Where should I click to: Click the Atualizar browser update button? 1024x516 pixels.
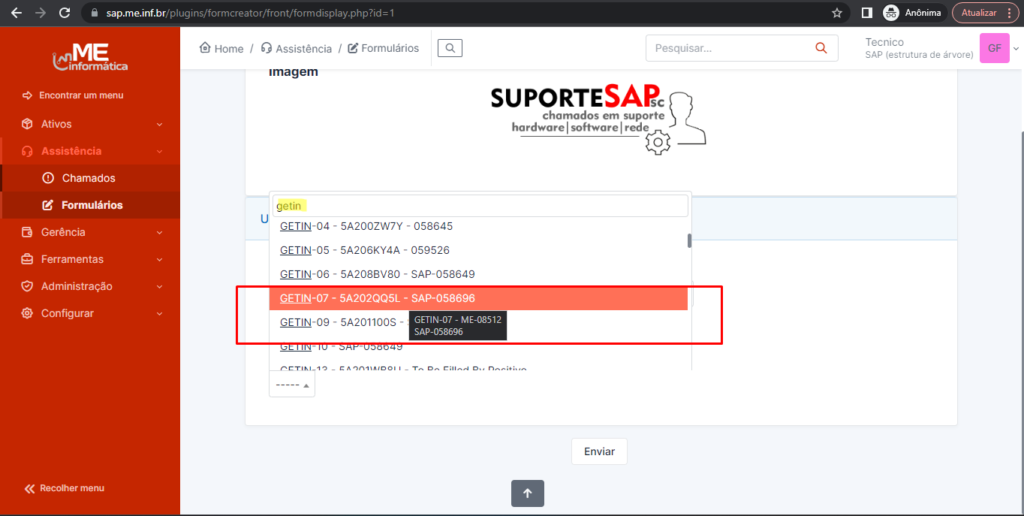click(x=985, y=12)
